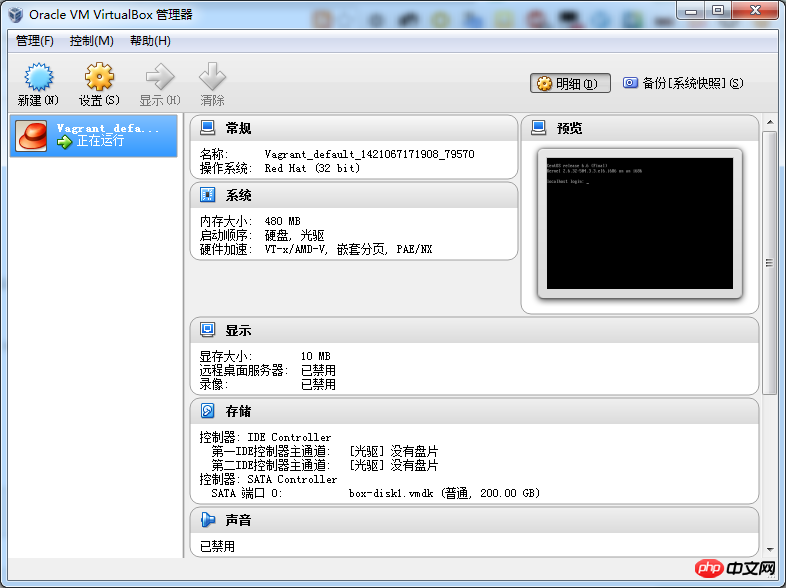Image resolution: width=786 pixels, height=588 pixels.
Task: Click the 新建 (New) toolbar icon
Action: pyautogui.click(x=38, y=79)
